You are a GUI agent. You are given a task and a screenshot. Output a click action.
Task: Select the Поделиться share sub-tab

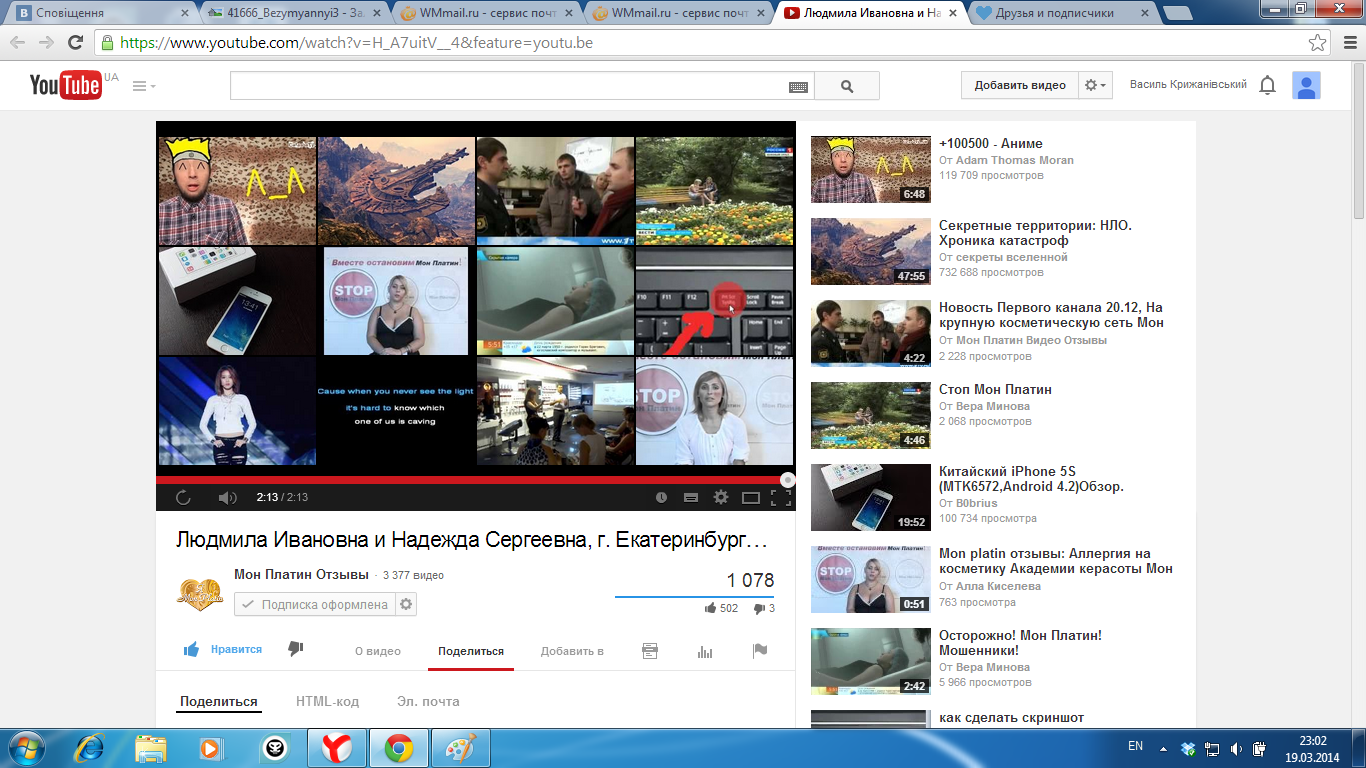(x=219, y=702)
